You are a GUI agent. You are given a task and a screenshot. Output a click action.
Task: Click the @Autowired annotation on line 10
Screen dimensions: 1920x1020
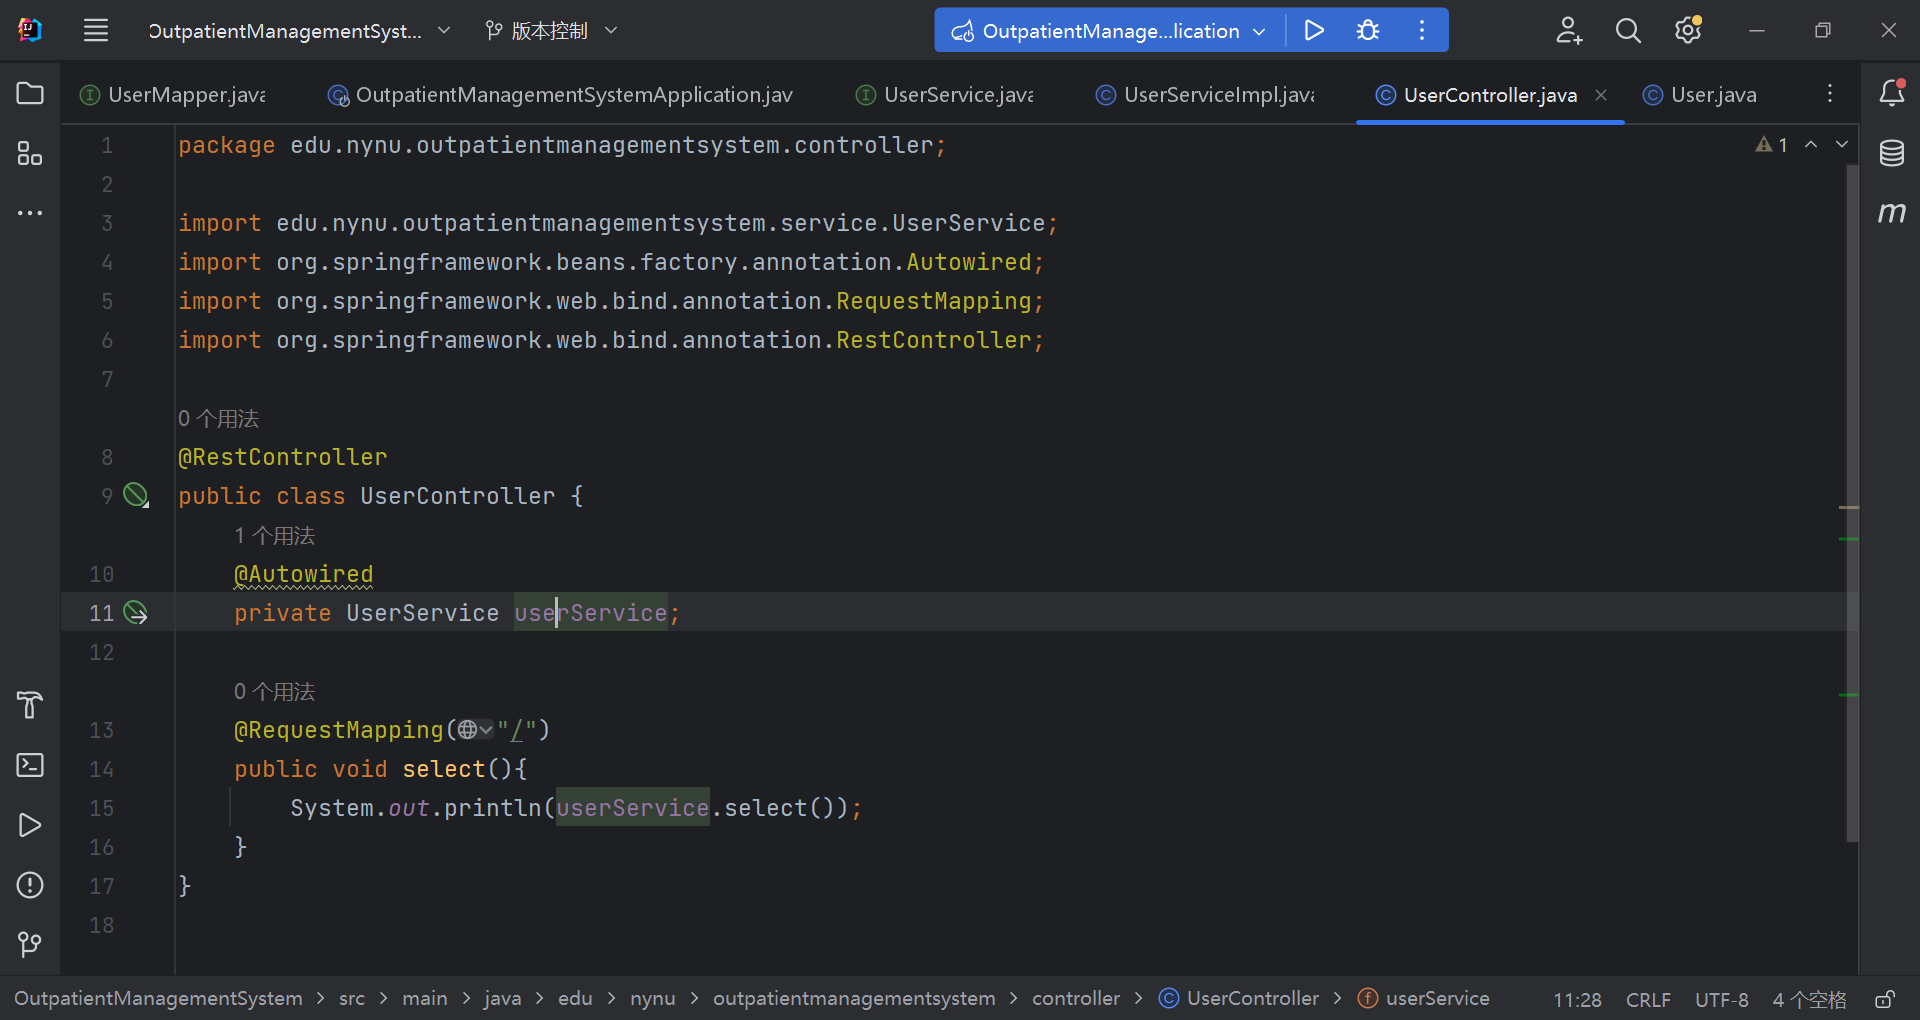coord(303,574)
